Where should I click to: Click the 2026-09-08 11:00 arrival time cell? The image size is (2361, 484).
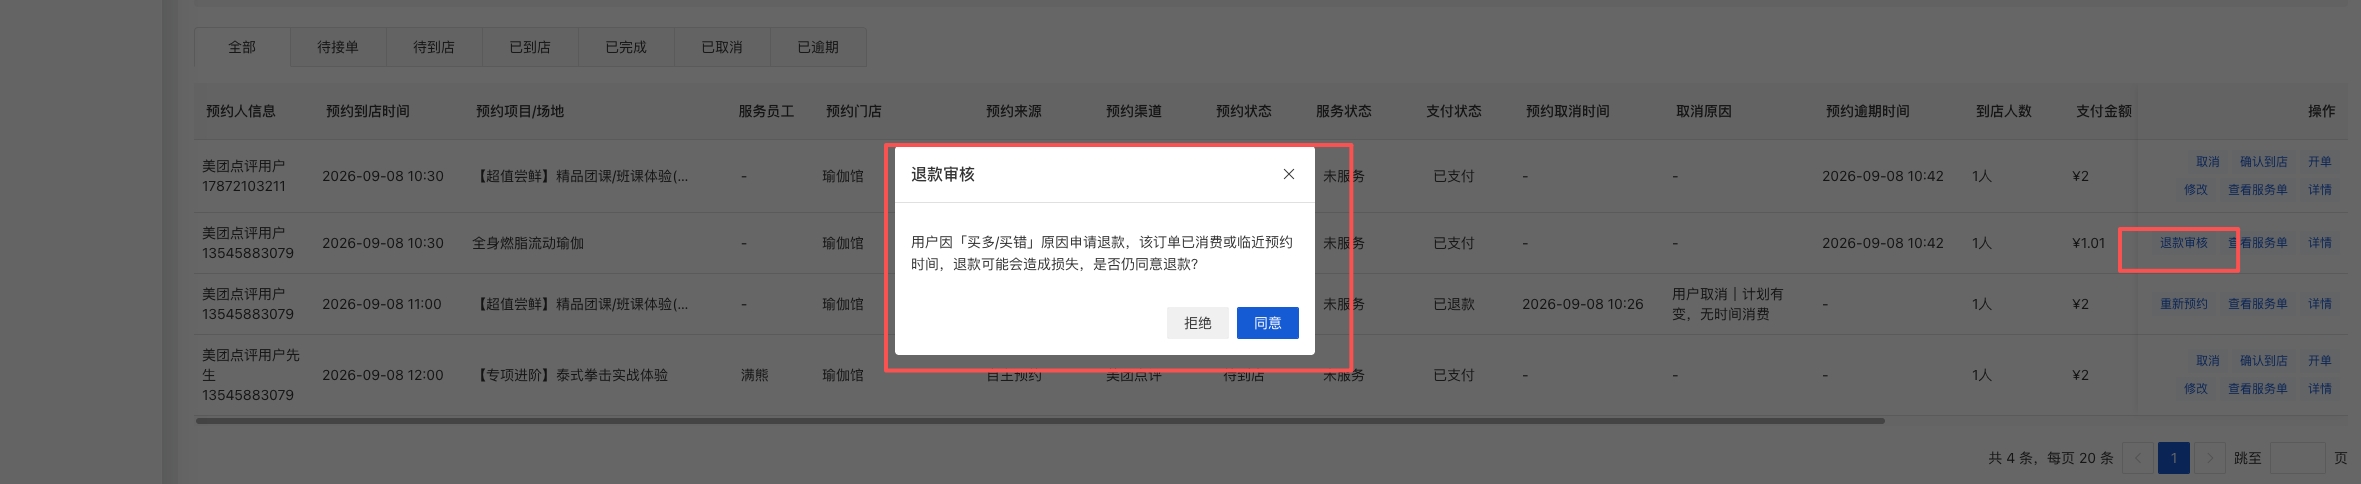(382, 304)
